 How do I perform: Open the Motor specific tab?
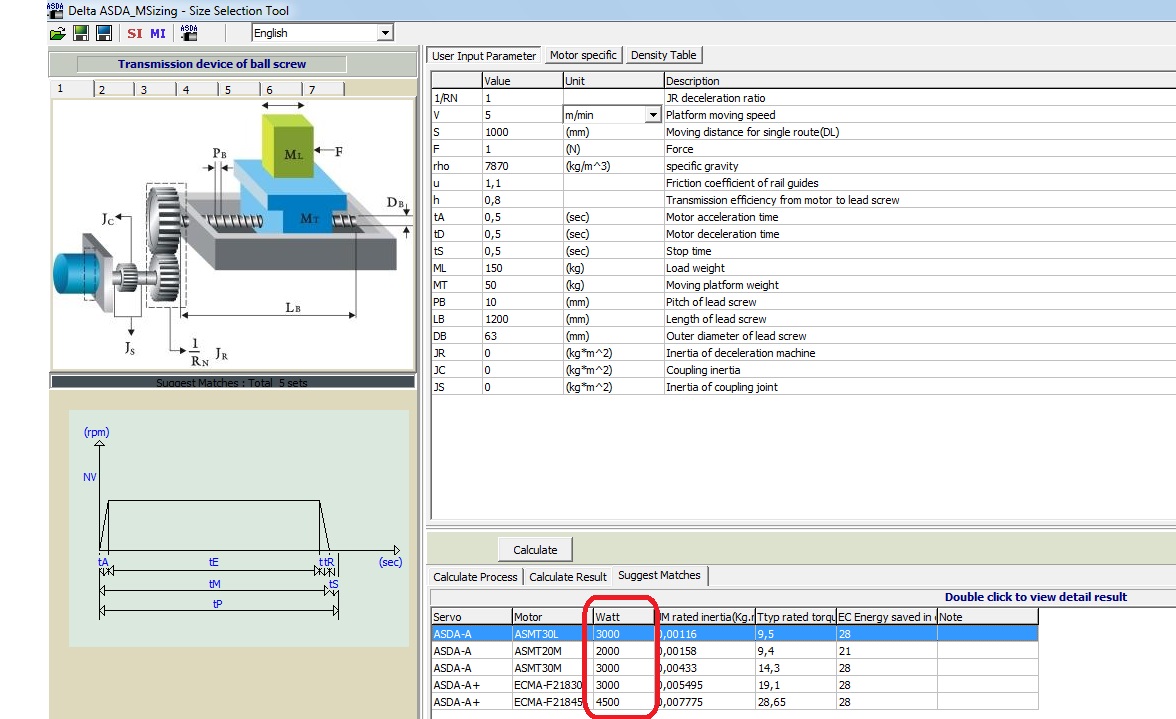click(583, 55)
